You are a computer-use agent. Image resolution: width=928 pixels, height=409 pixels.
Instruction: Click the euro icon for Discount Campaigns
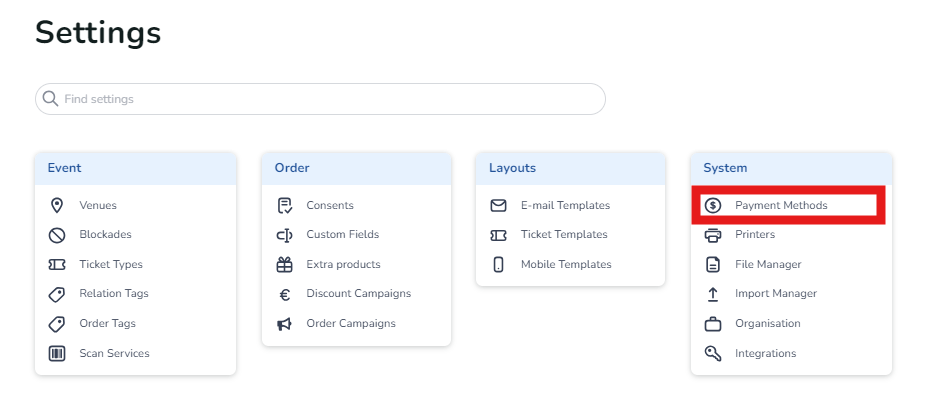pyautogui.click(x=284, y=294)
